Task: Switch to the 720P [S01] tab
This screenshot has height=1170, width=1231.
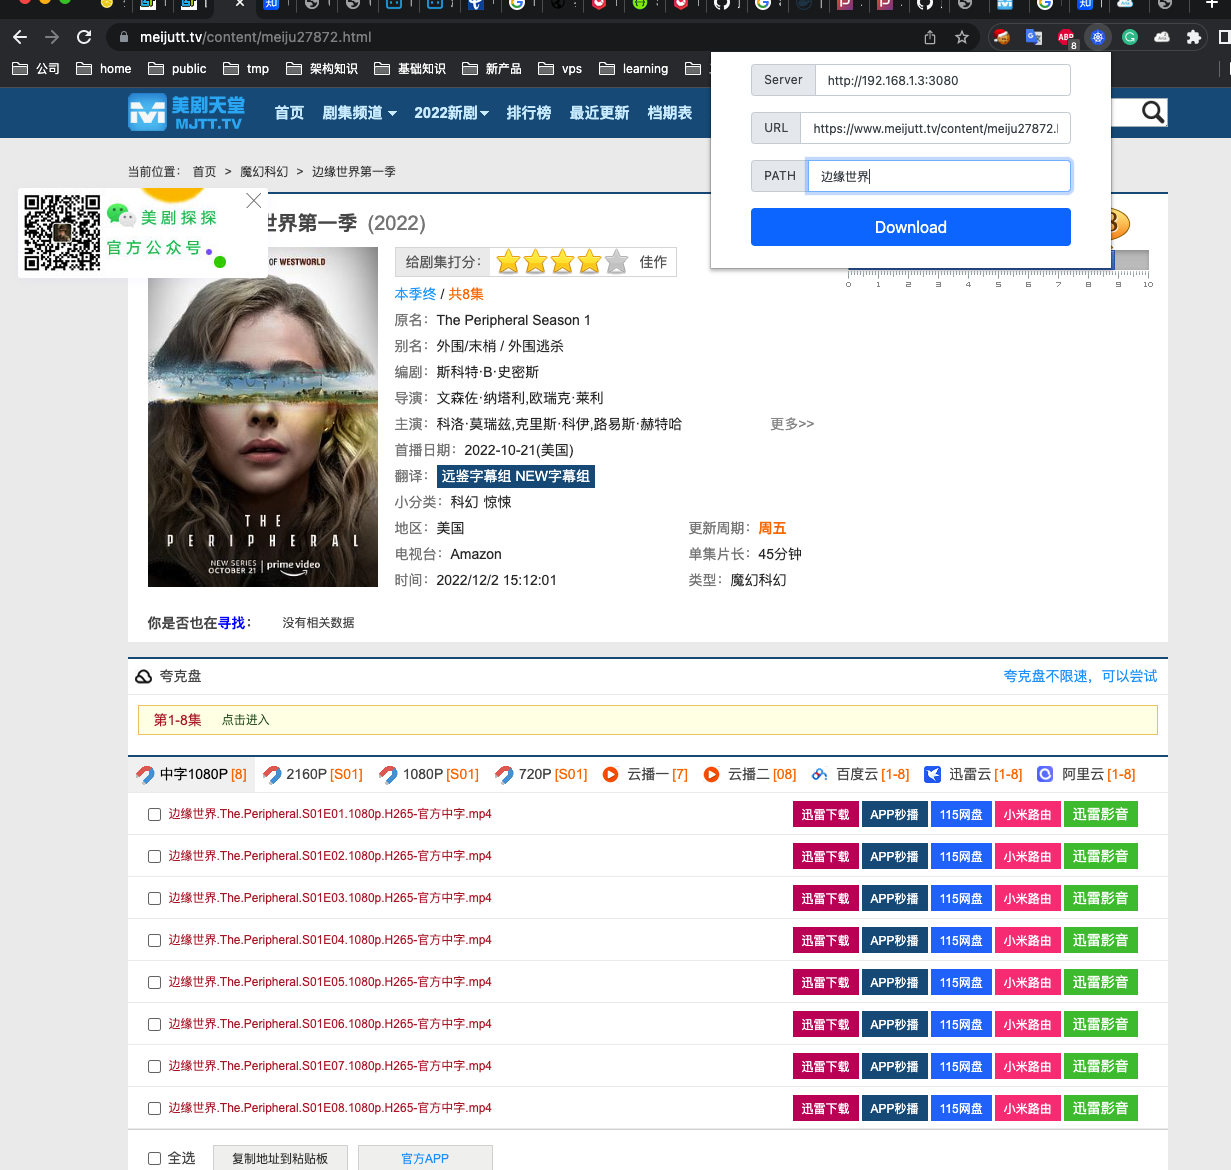Action: pos(541,775)
